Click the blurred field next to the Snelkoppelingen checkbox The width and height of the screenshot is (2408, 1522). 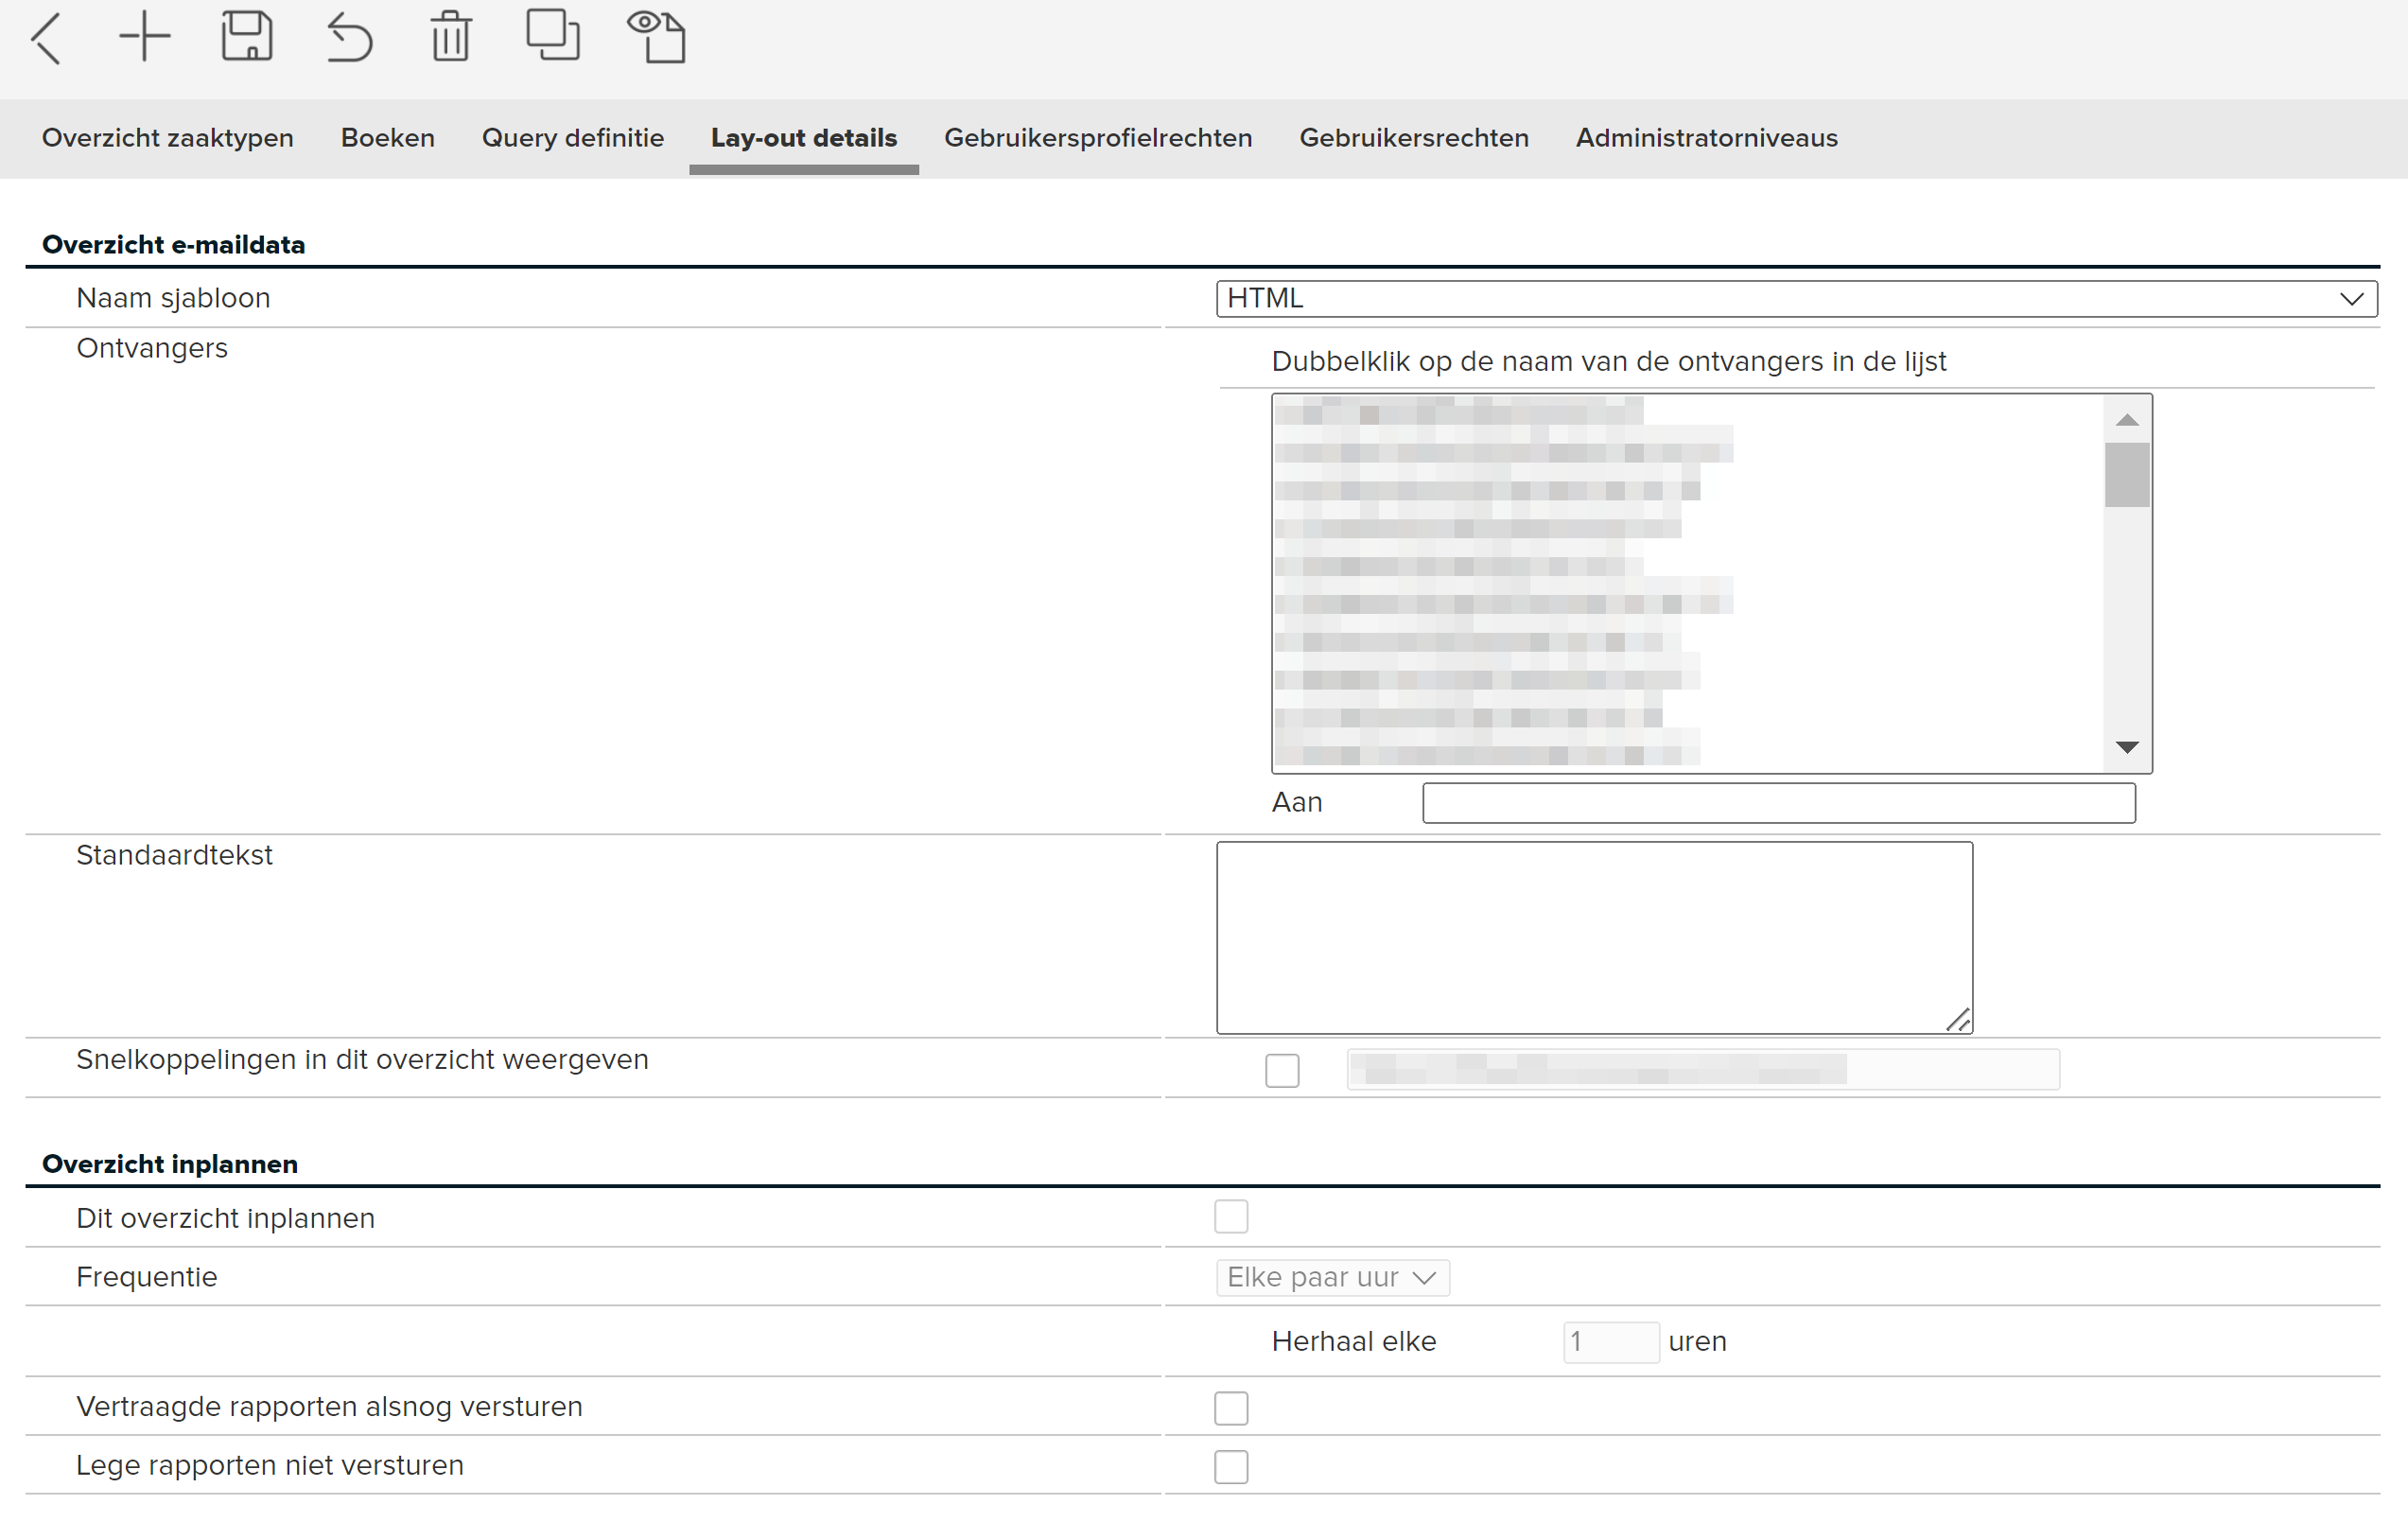coord(1703,1070)
